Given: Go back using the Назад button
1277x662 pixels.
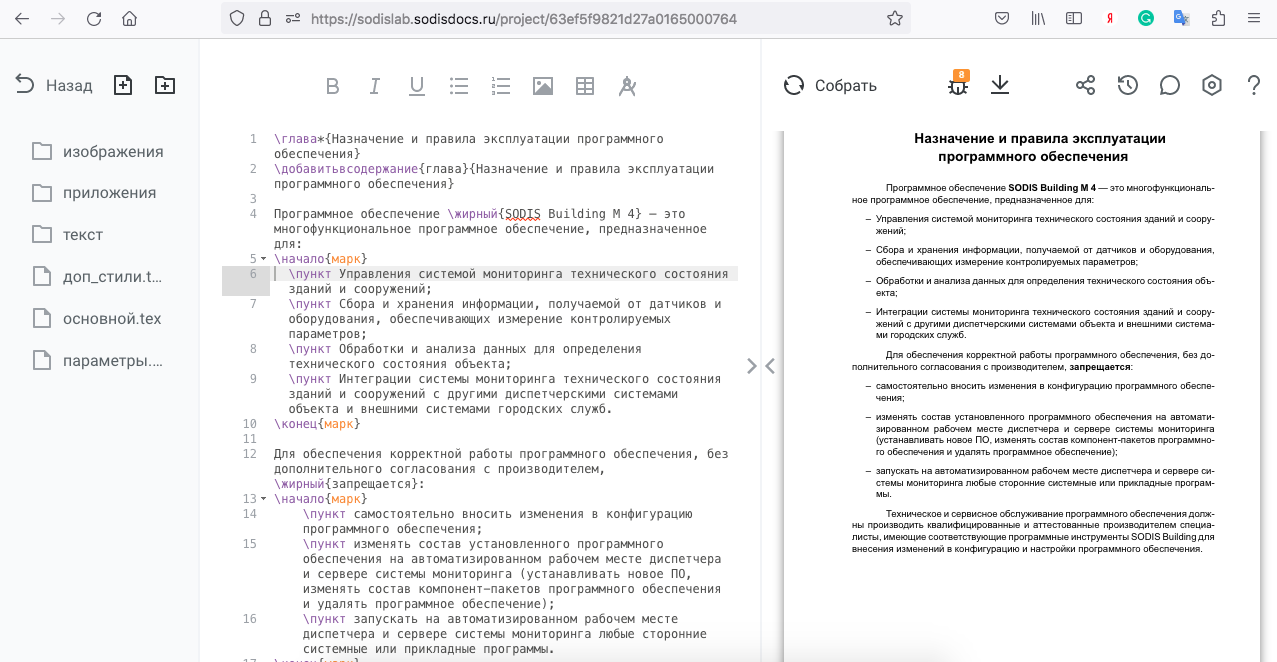Looking at the screenshot, I should click(x=45, y=85).
